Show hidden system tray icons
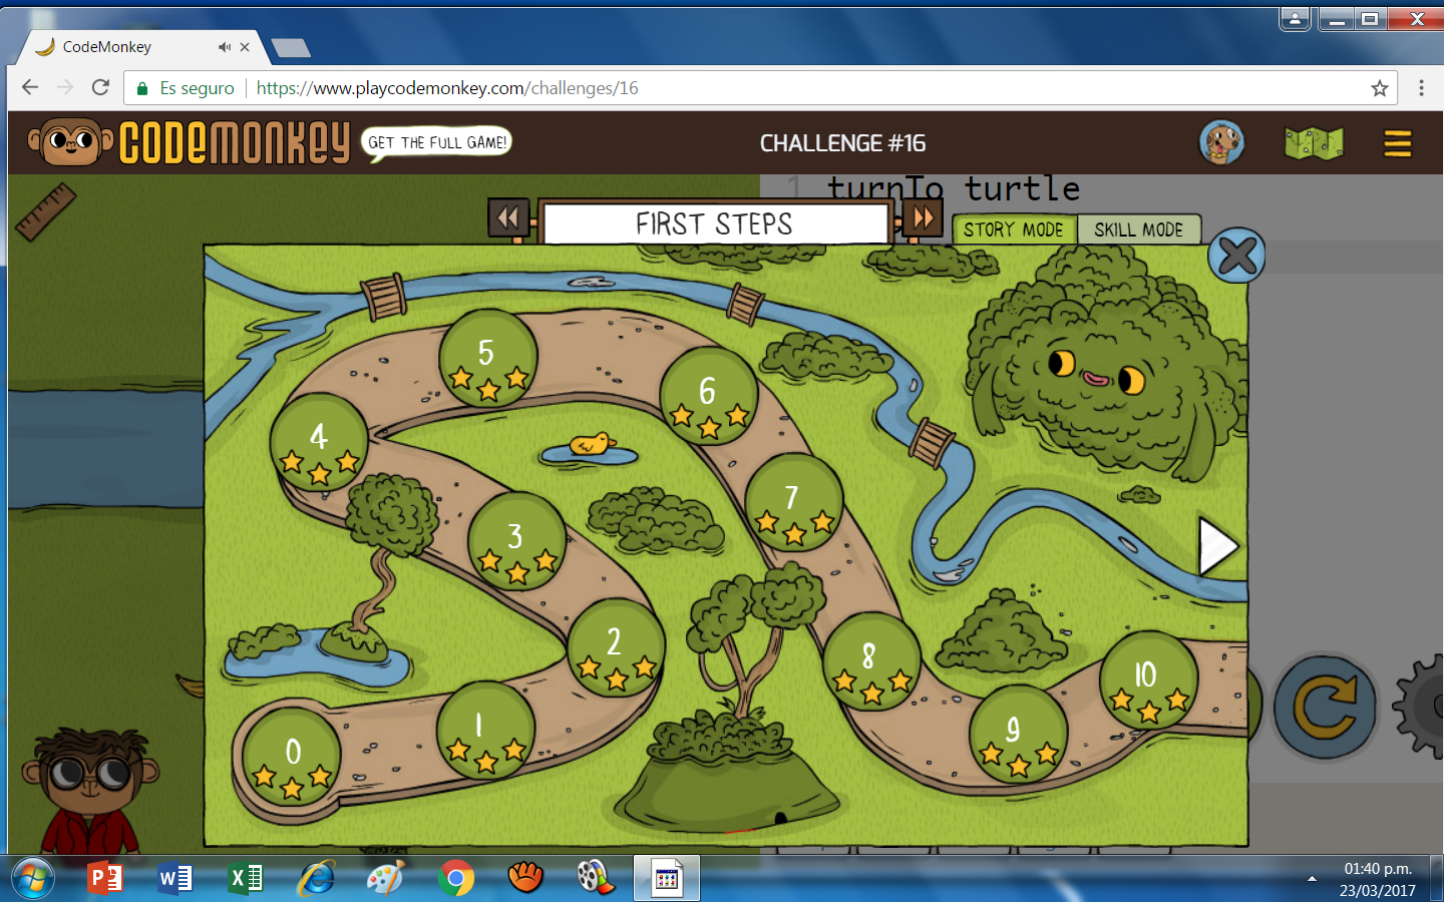Image resolution: width=1444 pixels, height=902 pixels. point(1312,879)
